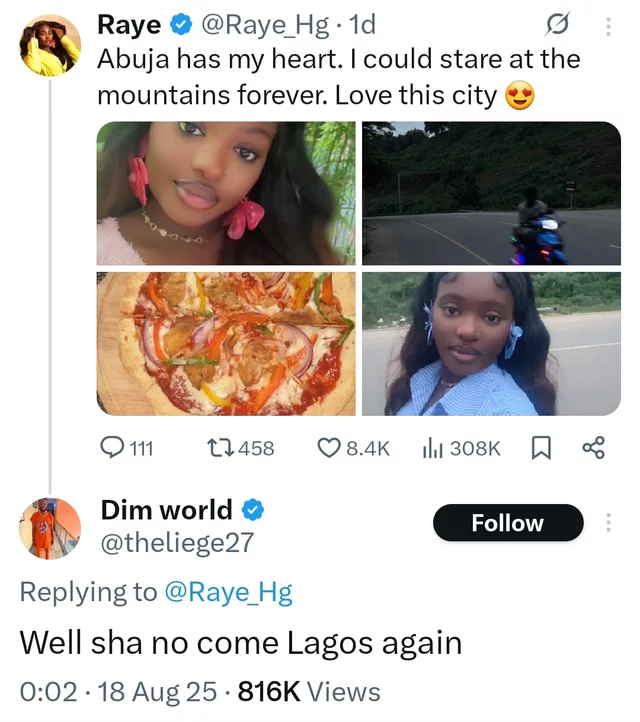Open the @Raye_Hg mention in the reply line
Image resolution: width=640 pixels, height=722 pixels.
229,592
